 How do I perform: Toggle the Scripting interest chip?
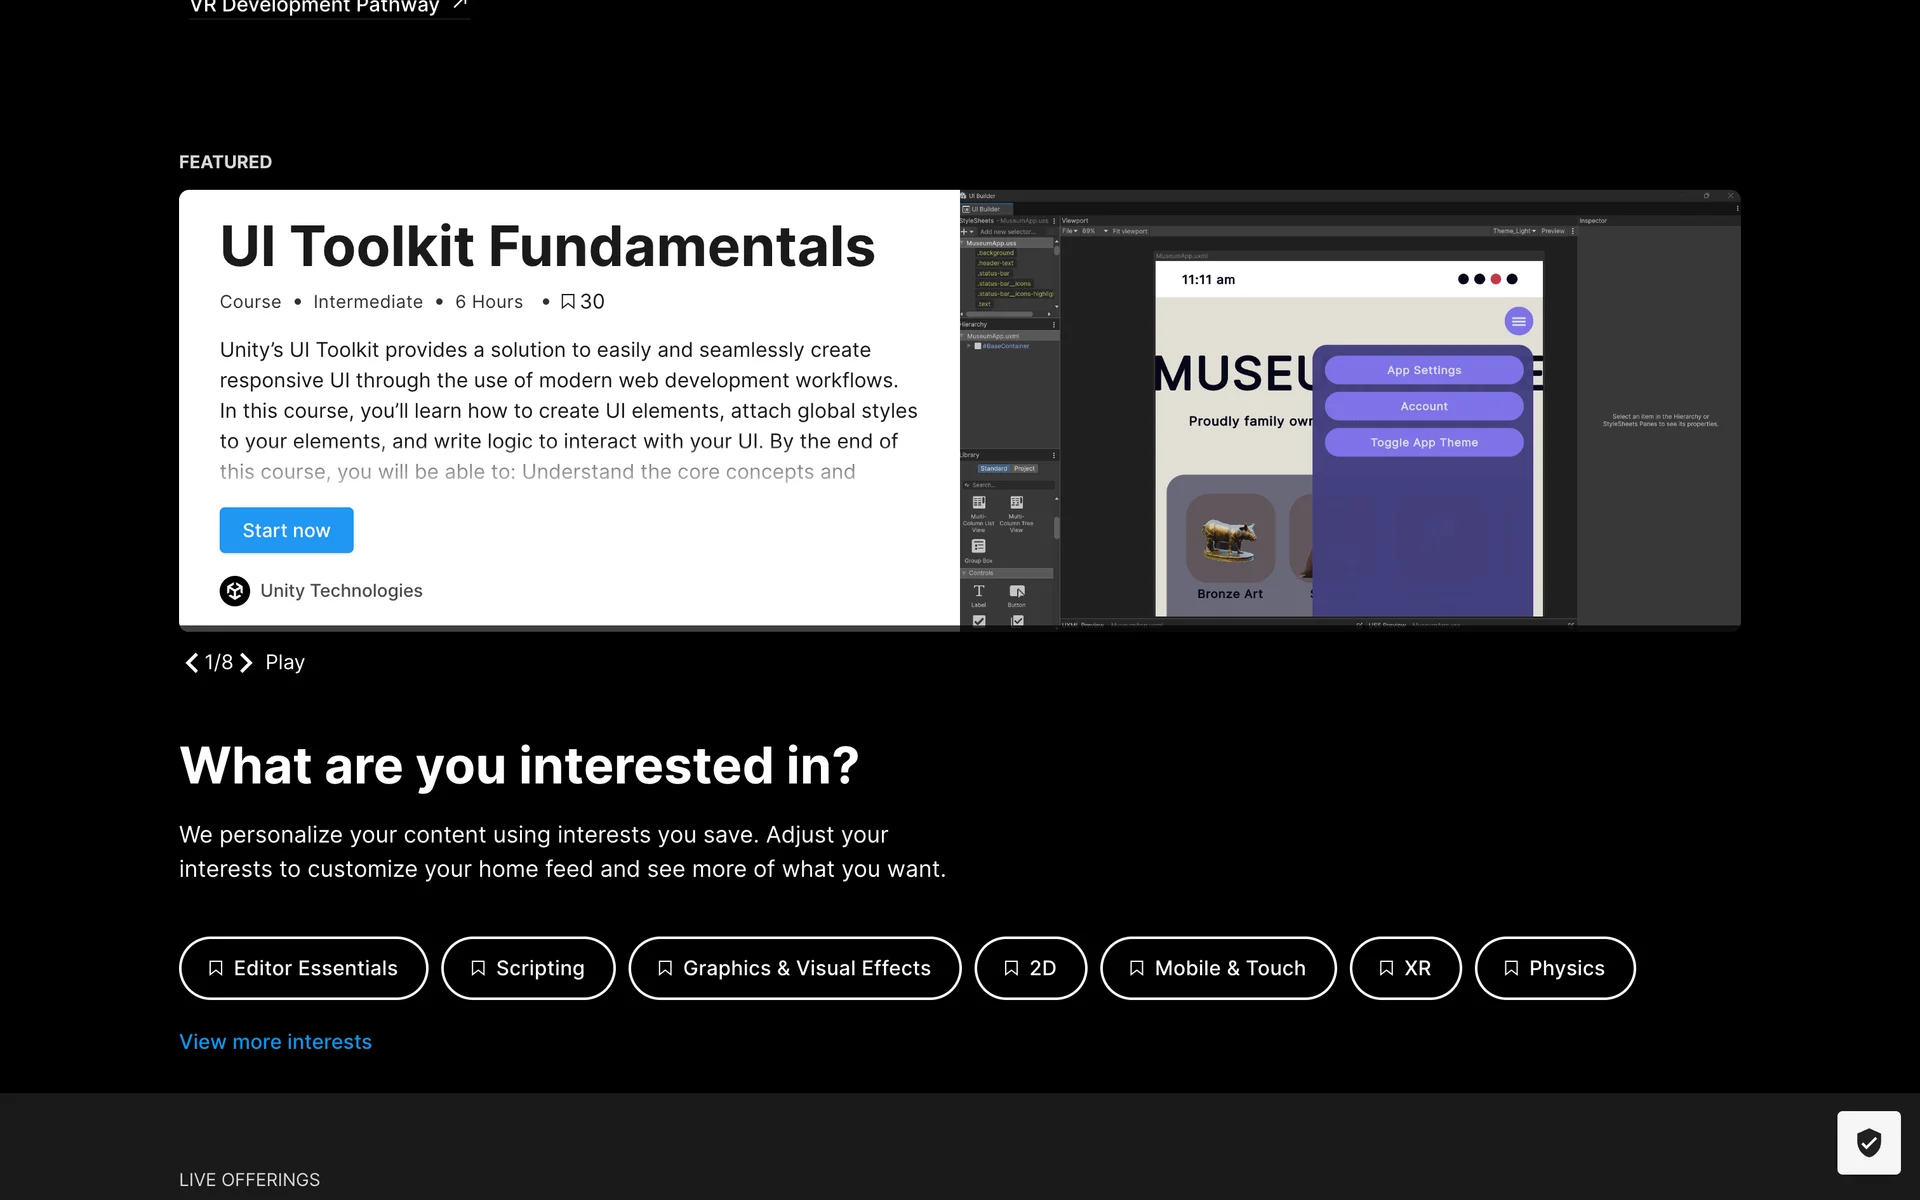pyautogui.click(x=528, y=968)
